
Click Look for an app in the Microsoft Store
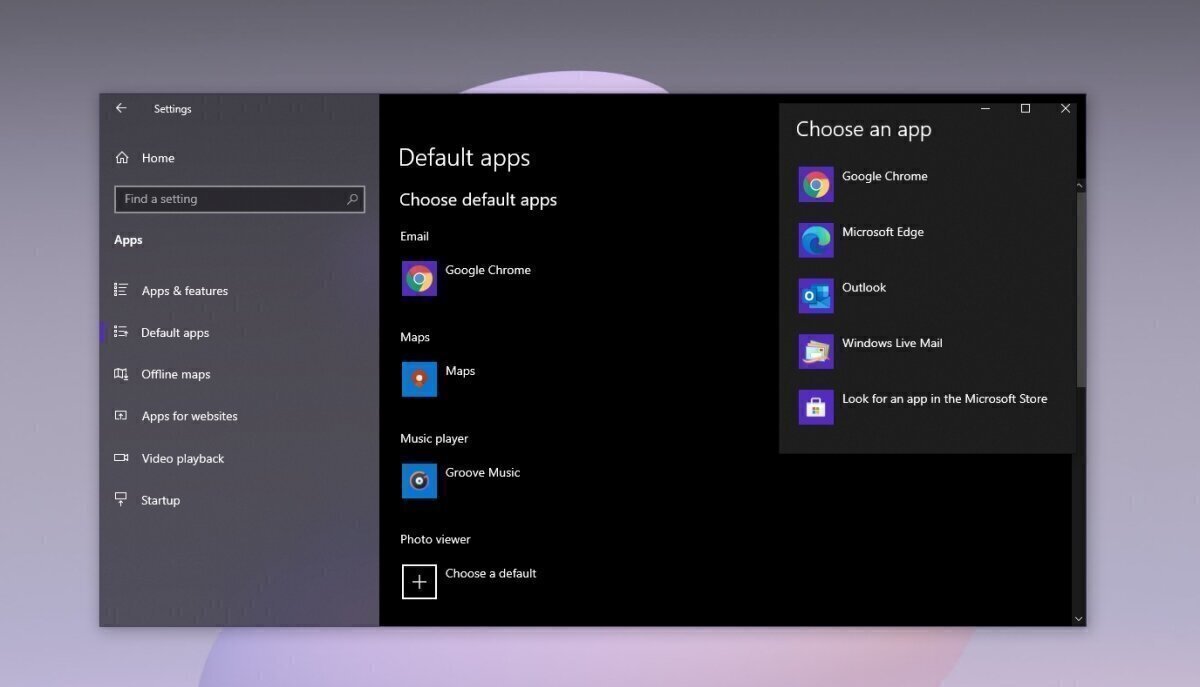[944, 399]
